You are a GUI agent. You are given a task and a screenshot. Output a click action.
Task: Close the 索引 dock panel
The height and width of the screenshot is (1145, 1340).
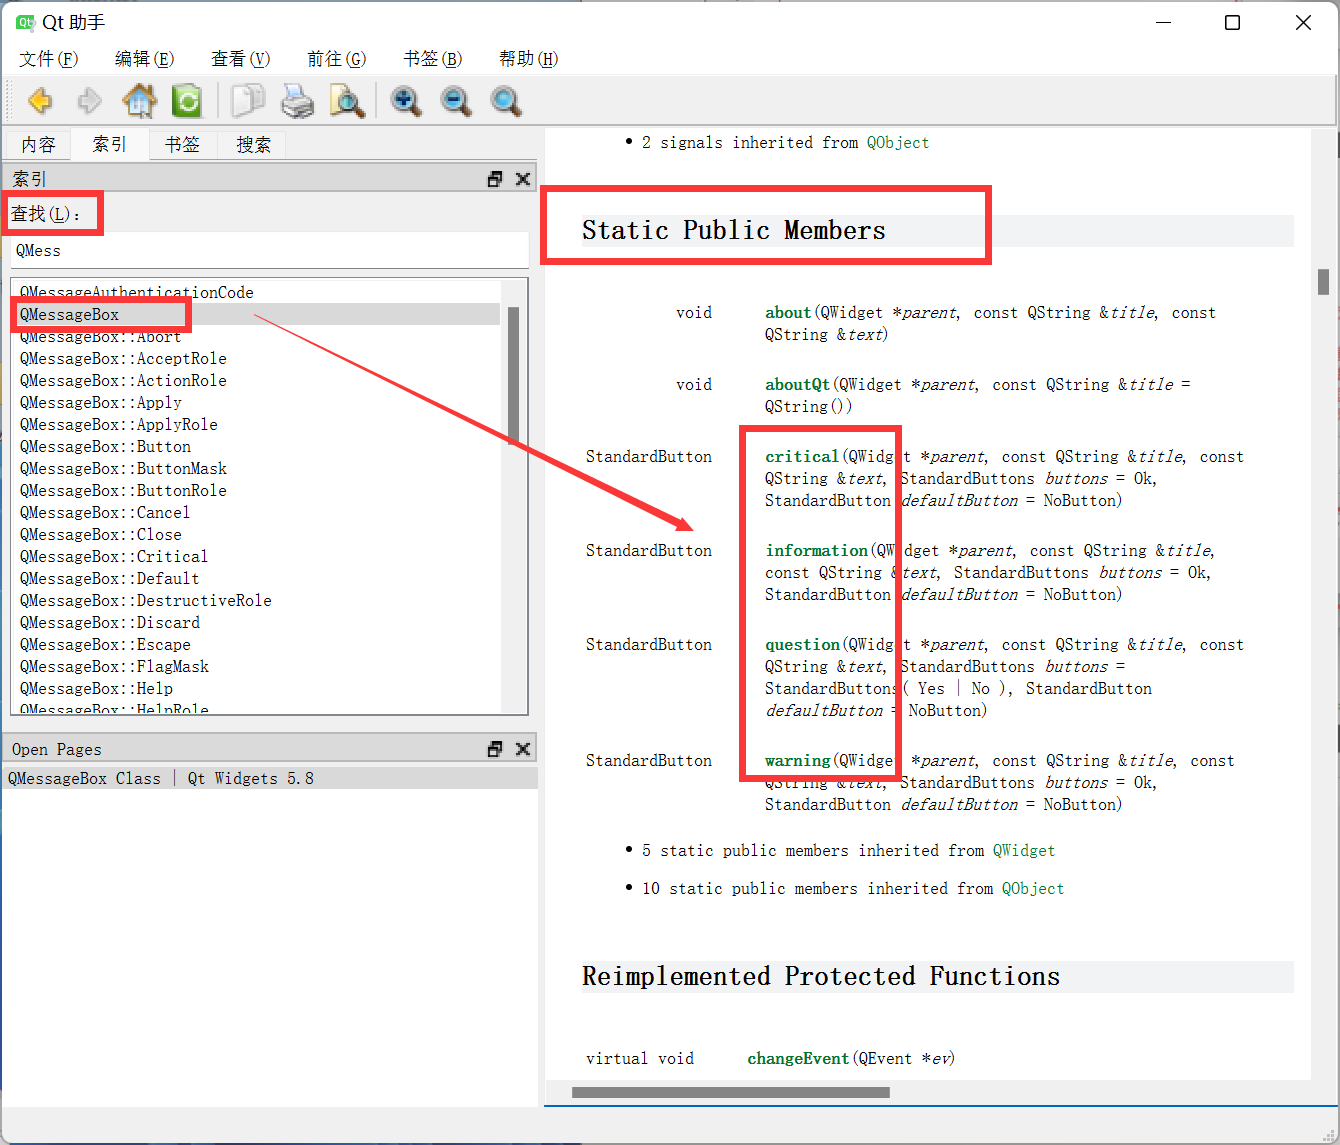[x=522, y=179]
